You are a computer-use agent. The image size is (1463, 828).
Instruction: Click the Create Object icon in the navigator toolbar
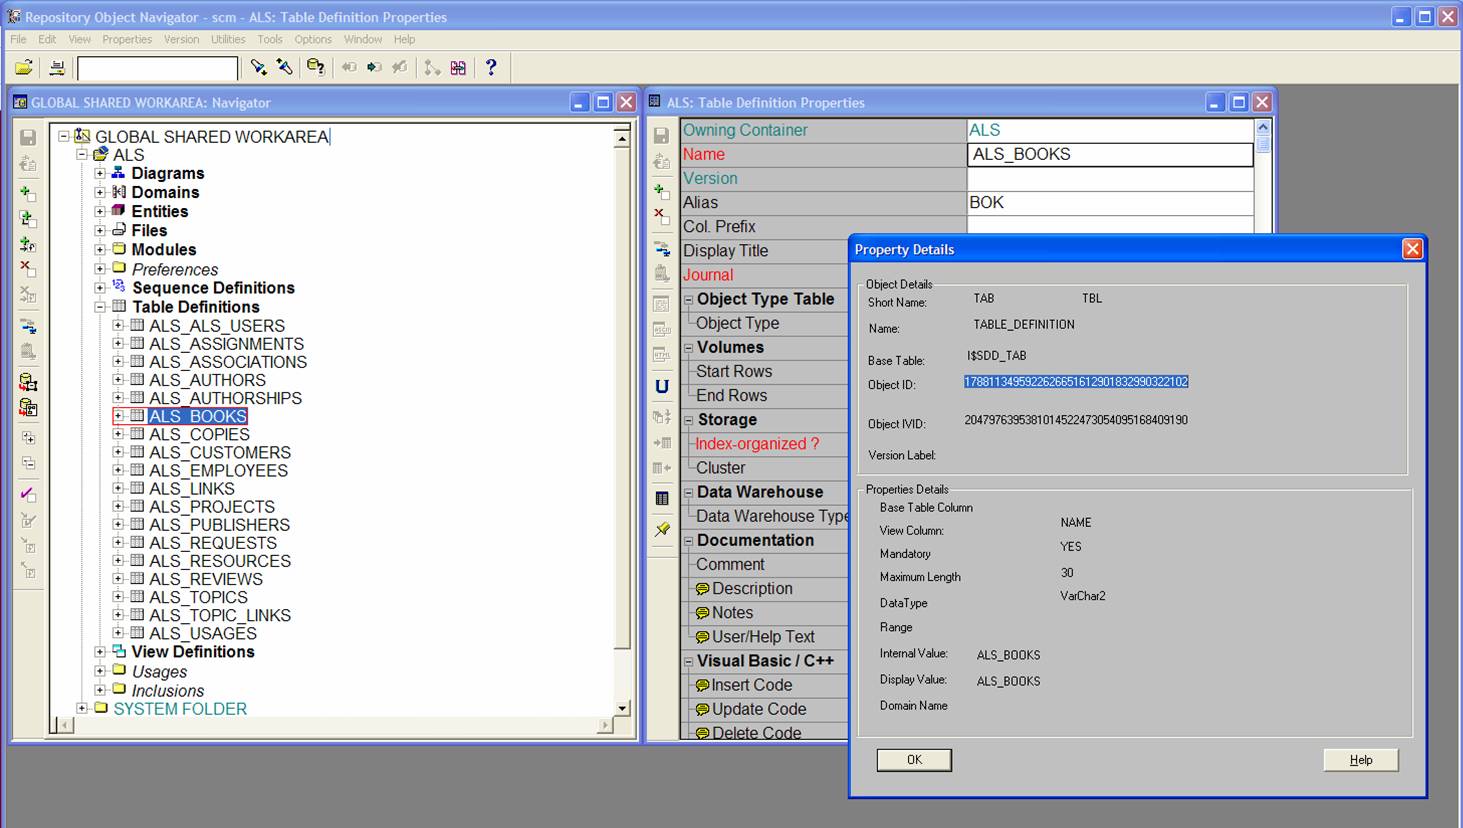tap(27, 193)
